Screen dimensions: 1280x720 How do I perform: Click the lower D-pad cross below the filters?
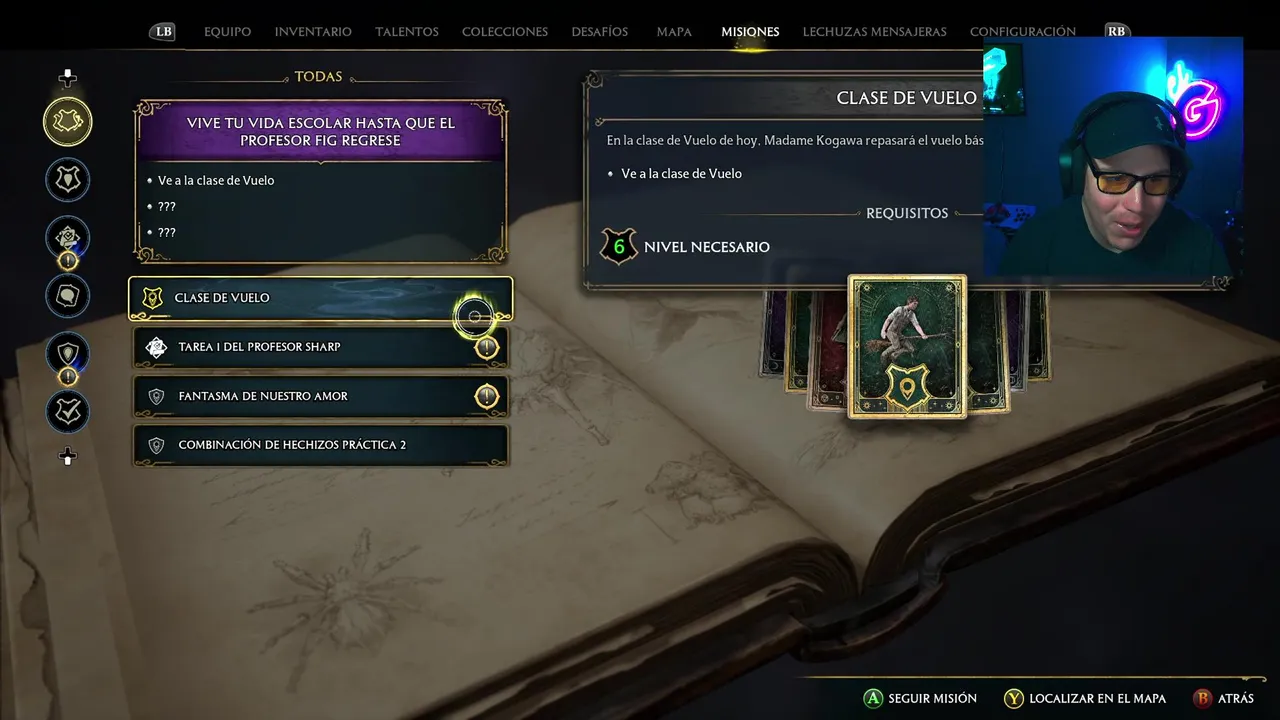(x=68, y=457)
